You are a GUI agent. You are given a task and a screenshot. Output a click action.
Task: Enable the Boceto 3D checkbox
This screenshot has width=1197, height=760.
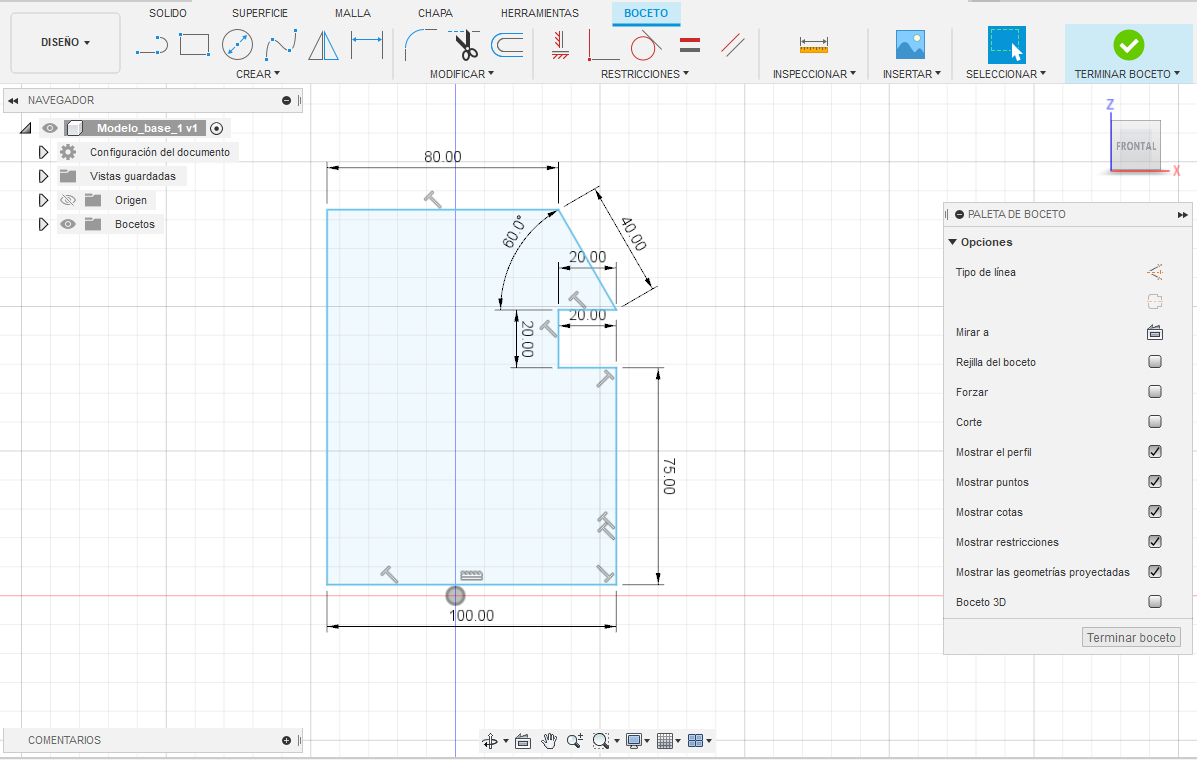pos(1155,601)
